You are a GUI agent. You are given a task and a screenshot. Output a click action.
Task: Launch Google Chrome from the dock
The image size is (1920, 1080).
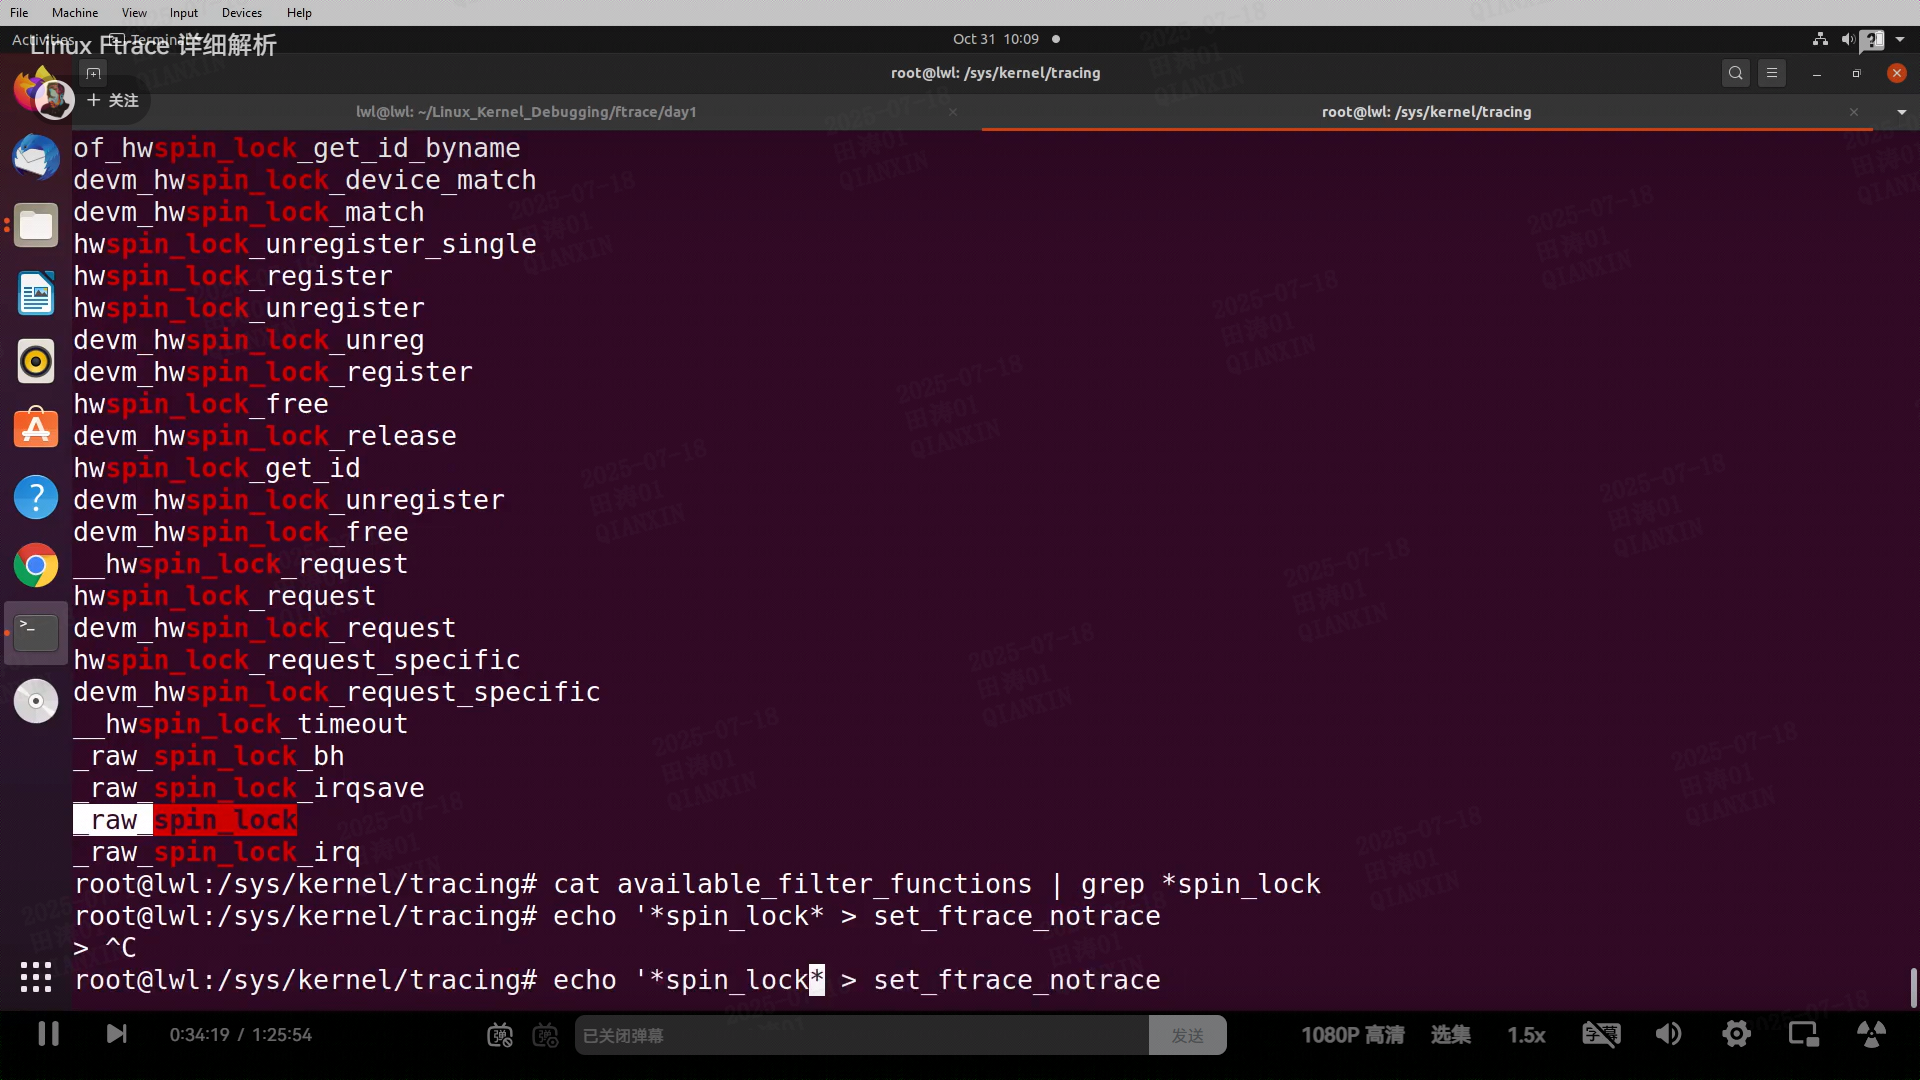pyautogui.click(x=36, y=565)
